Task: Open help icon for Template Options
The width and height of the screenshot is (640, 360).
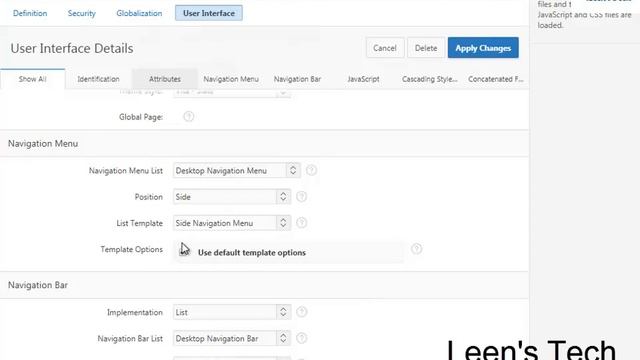Action: tap(416, 249)
